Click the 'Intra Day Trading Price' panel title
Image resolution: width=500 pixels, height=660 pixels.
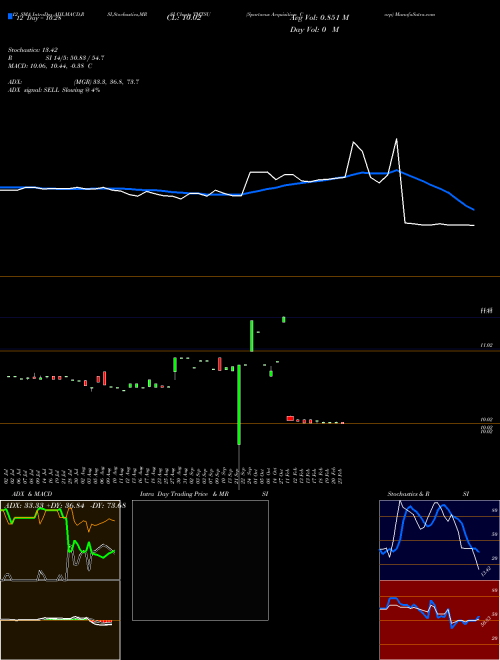(174, 494)
